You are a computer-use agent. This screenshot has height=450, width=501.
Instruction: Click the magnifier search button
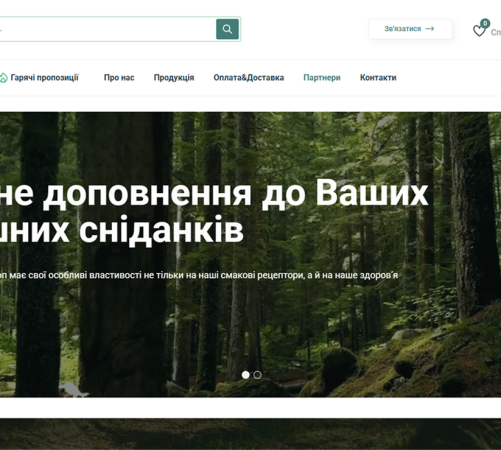point(227,29)
